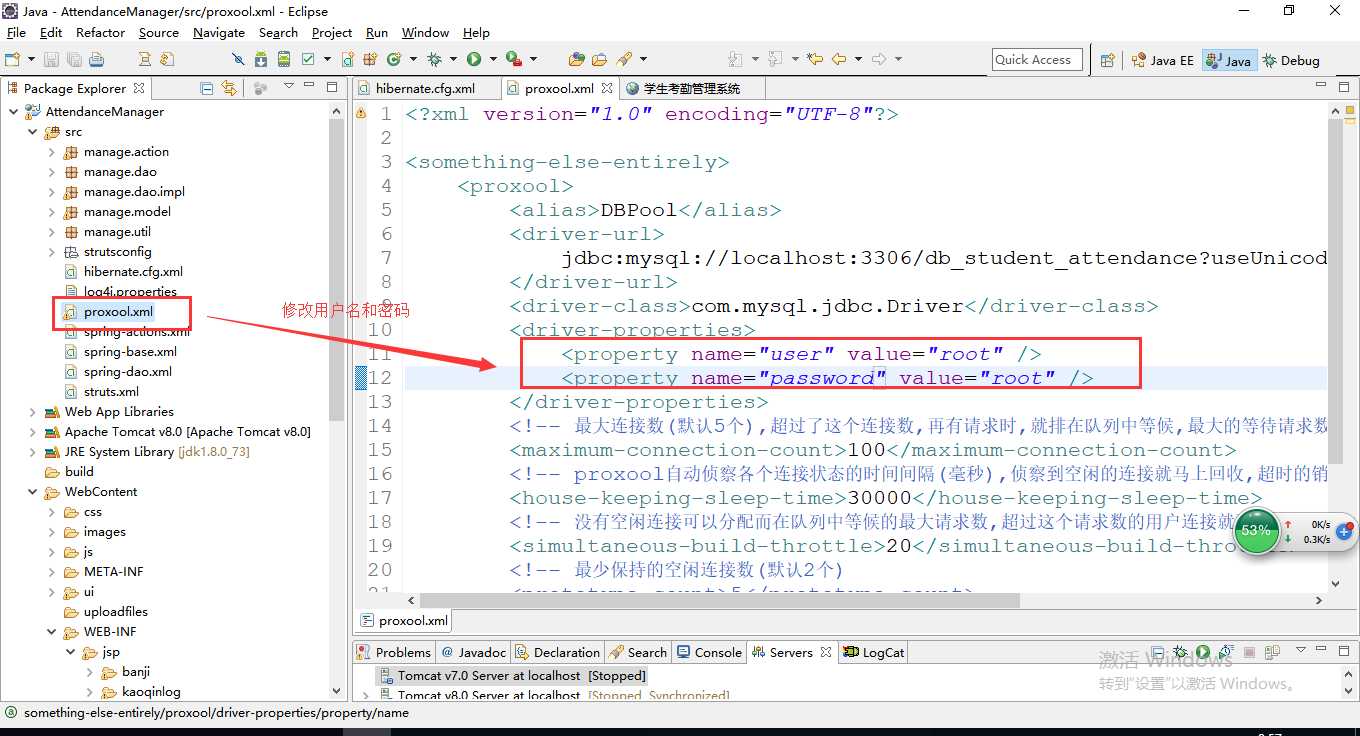Click Last Edit Location arrow icon
The height and width of the screenshot is (736, 1360).
[x=815, y=59]
